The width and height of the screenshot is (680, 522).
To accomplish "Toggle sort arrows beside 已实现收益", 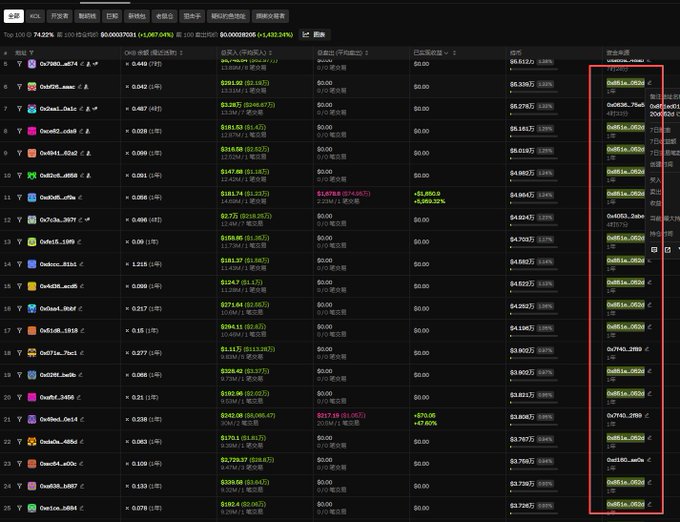I will (x=454, y=53).
